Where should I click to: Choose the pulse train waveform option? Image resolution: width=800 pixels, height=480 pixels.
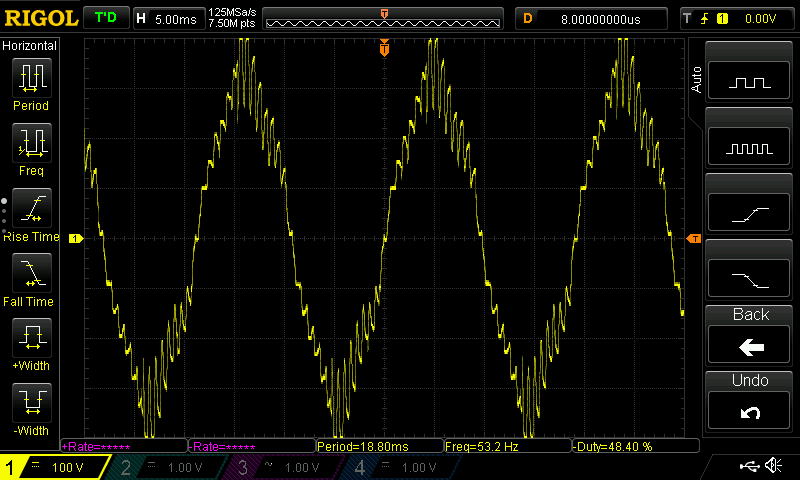tap(749, 146)
